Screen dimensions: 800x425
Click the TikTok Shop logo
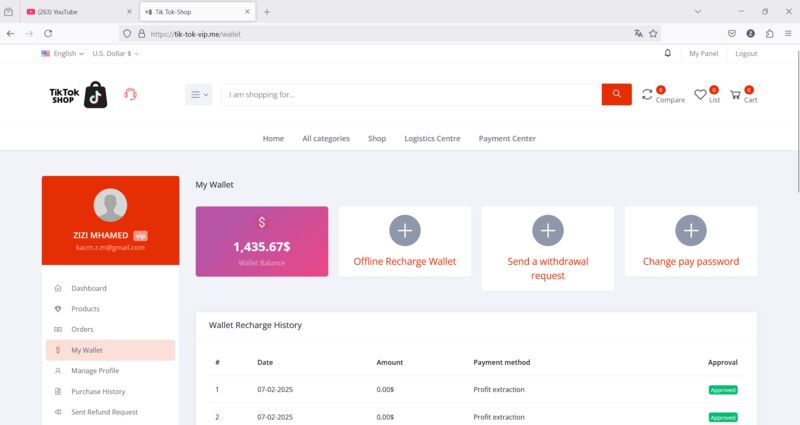[78, 95]
